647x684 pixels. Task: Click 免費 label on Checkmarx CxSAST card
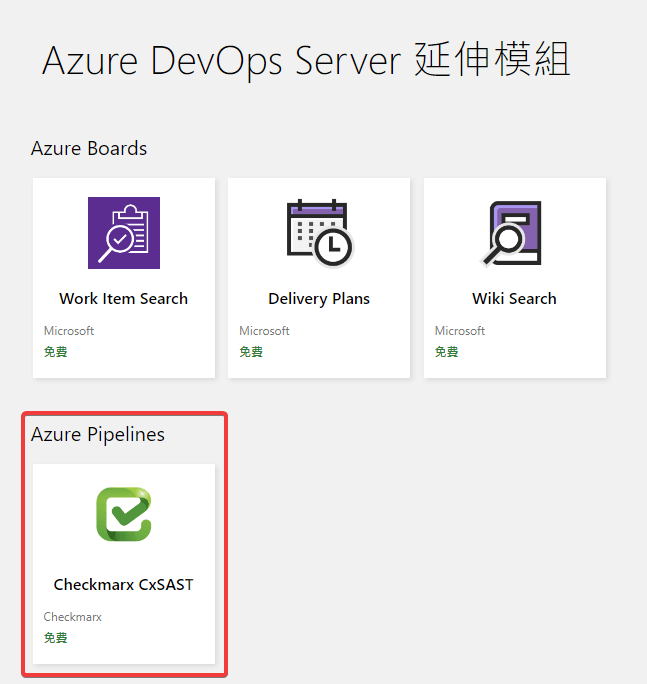[x=56, y=638]
